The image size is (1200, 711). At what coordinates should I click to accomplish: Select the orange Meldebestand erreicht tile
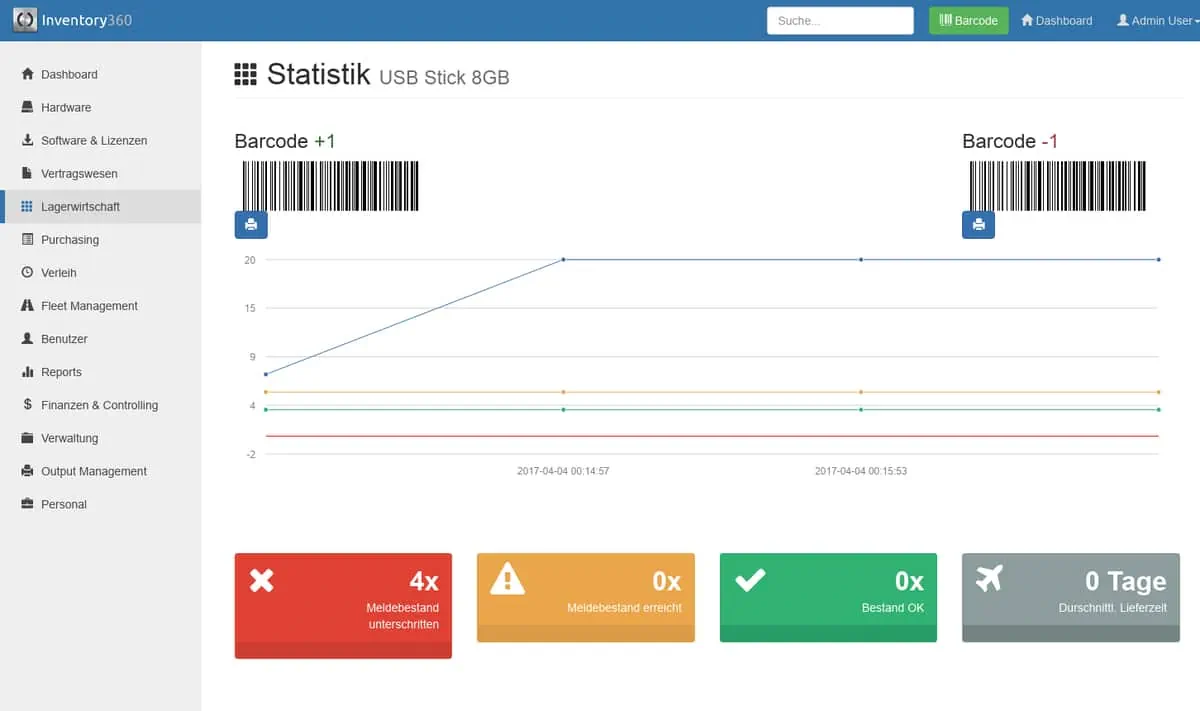585,597
